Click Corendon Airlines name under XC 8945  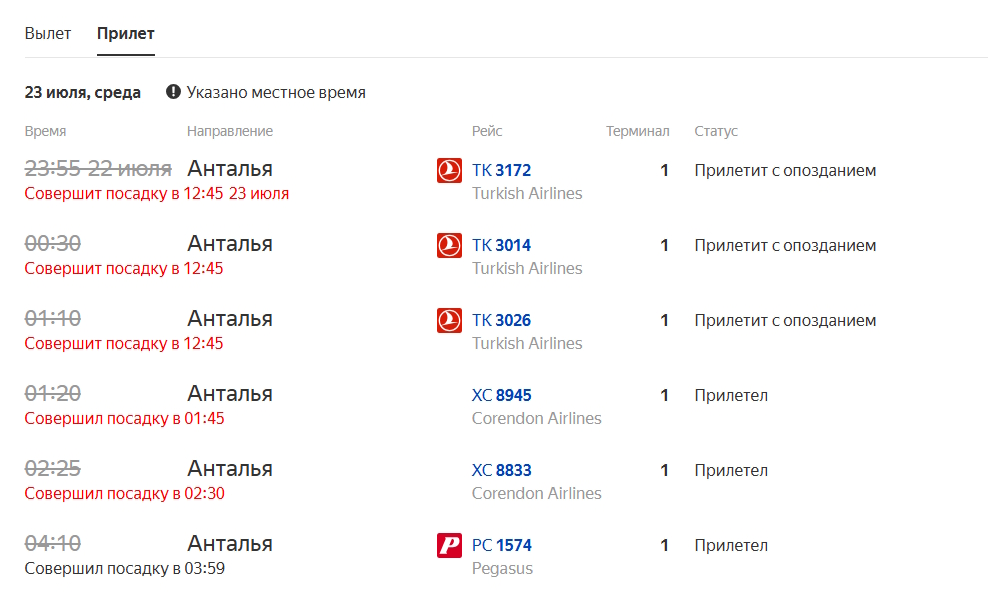coord(537,418)
